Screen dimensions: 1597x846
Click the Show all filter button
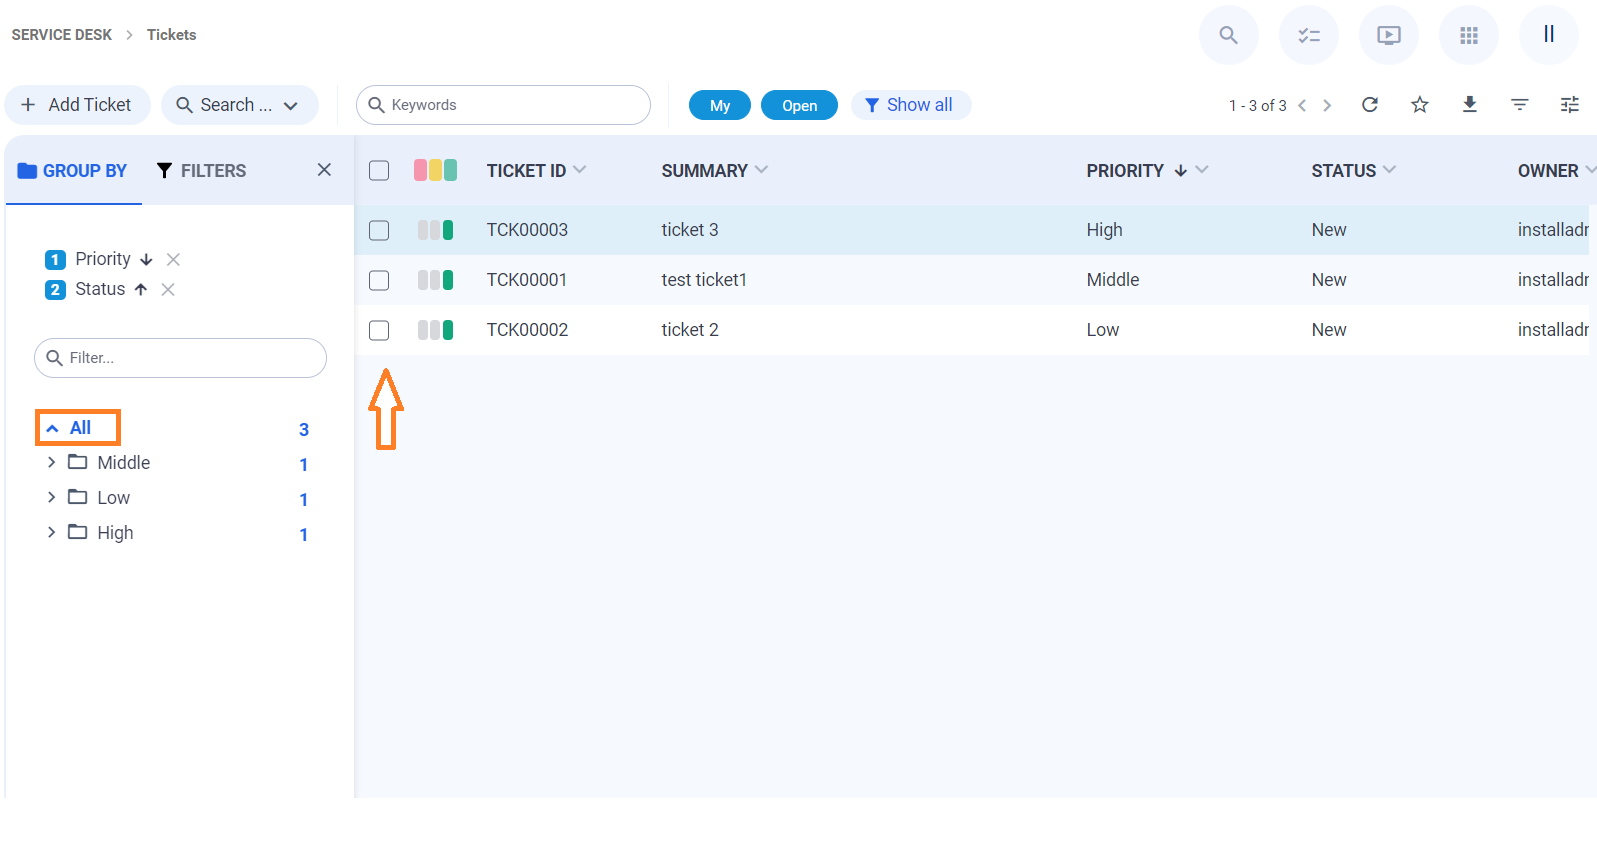coord(910,105)
